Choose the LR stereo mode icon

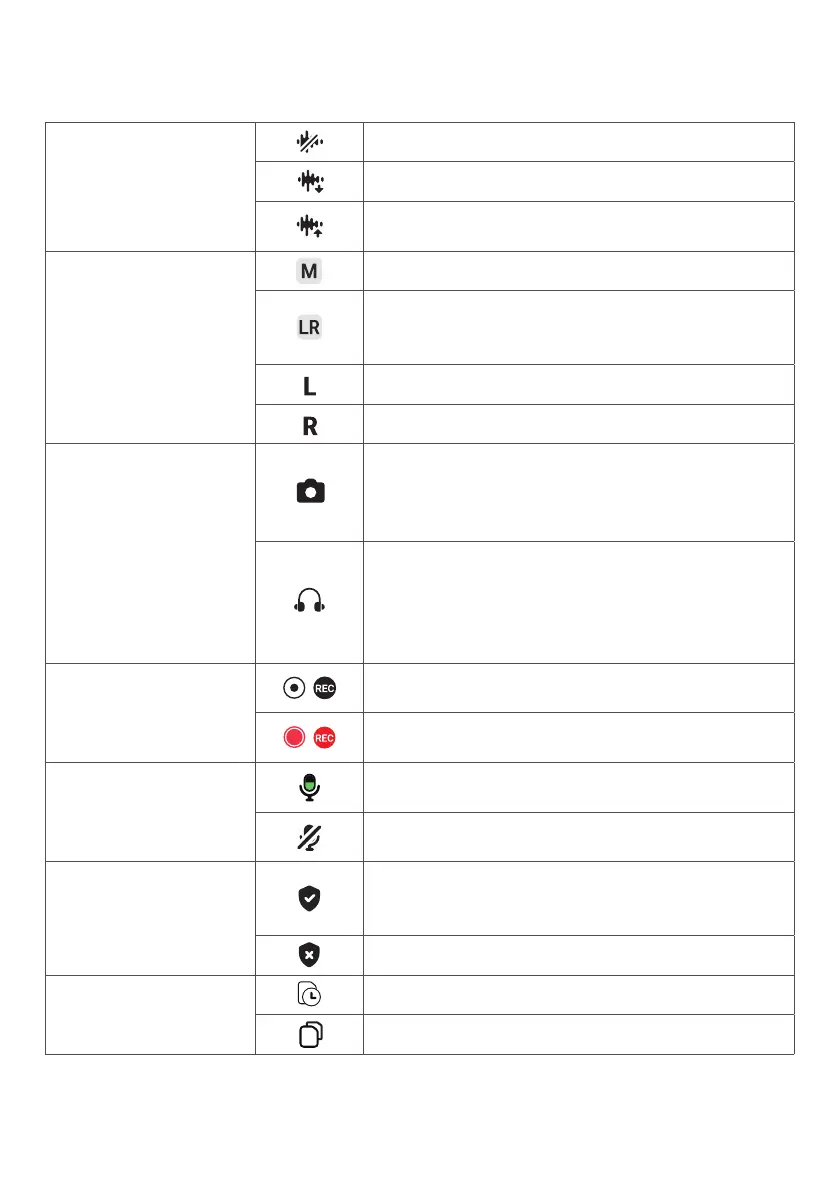click(x=309, y=327)
